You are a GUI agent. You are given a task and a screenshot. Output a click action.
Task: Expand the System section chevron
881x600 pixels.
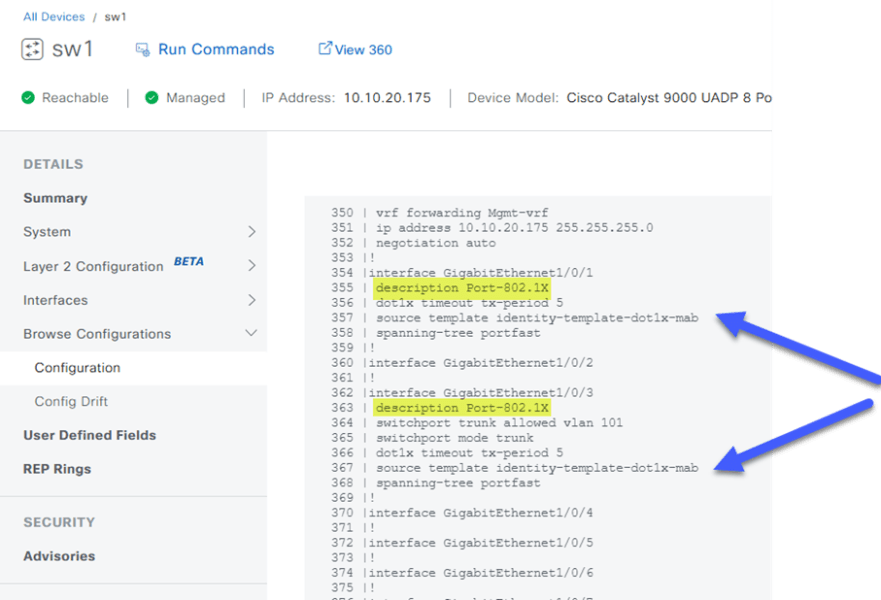251,232
